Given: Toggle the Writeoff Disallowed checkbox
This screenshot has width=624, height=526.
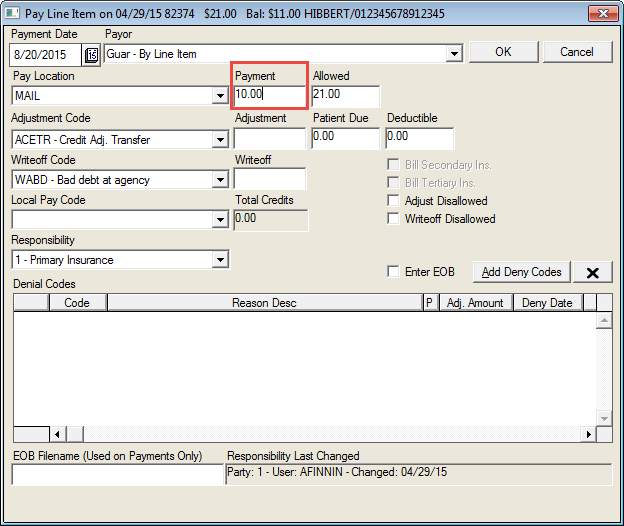Looking at the screenshot, I should coord(394,219).
